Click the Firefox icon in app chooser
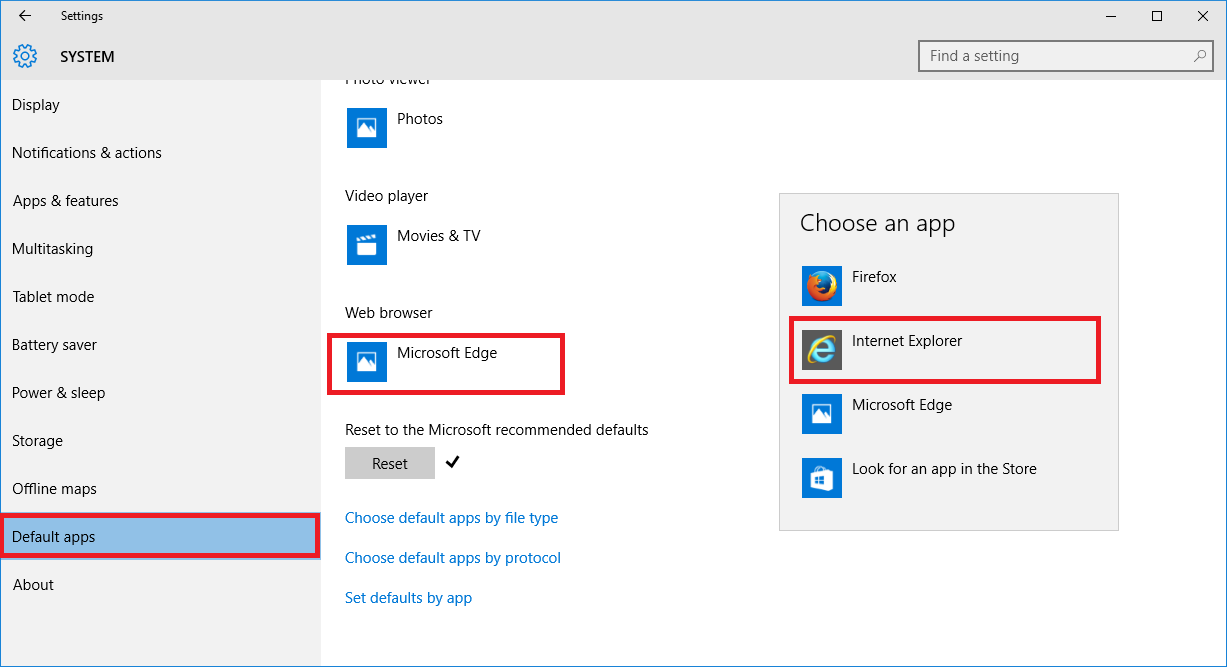Viewport: 1227px width, 667px height. (821, 286)
